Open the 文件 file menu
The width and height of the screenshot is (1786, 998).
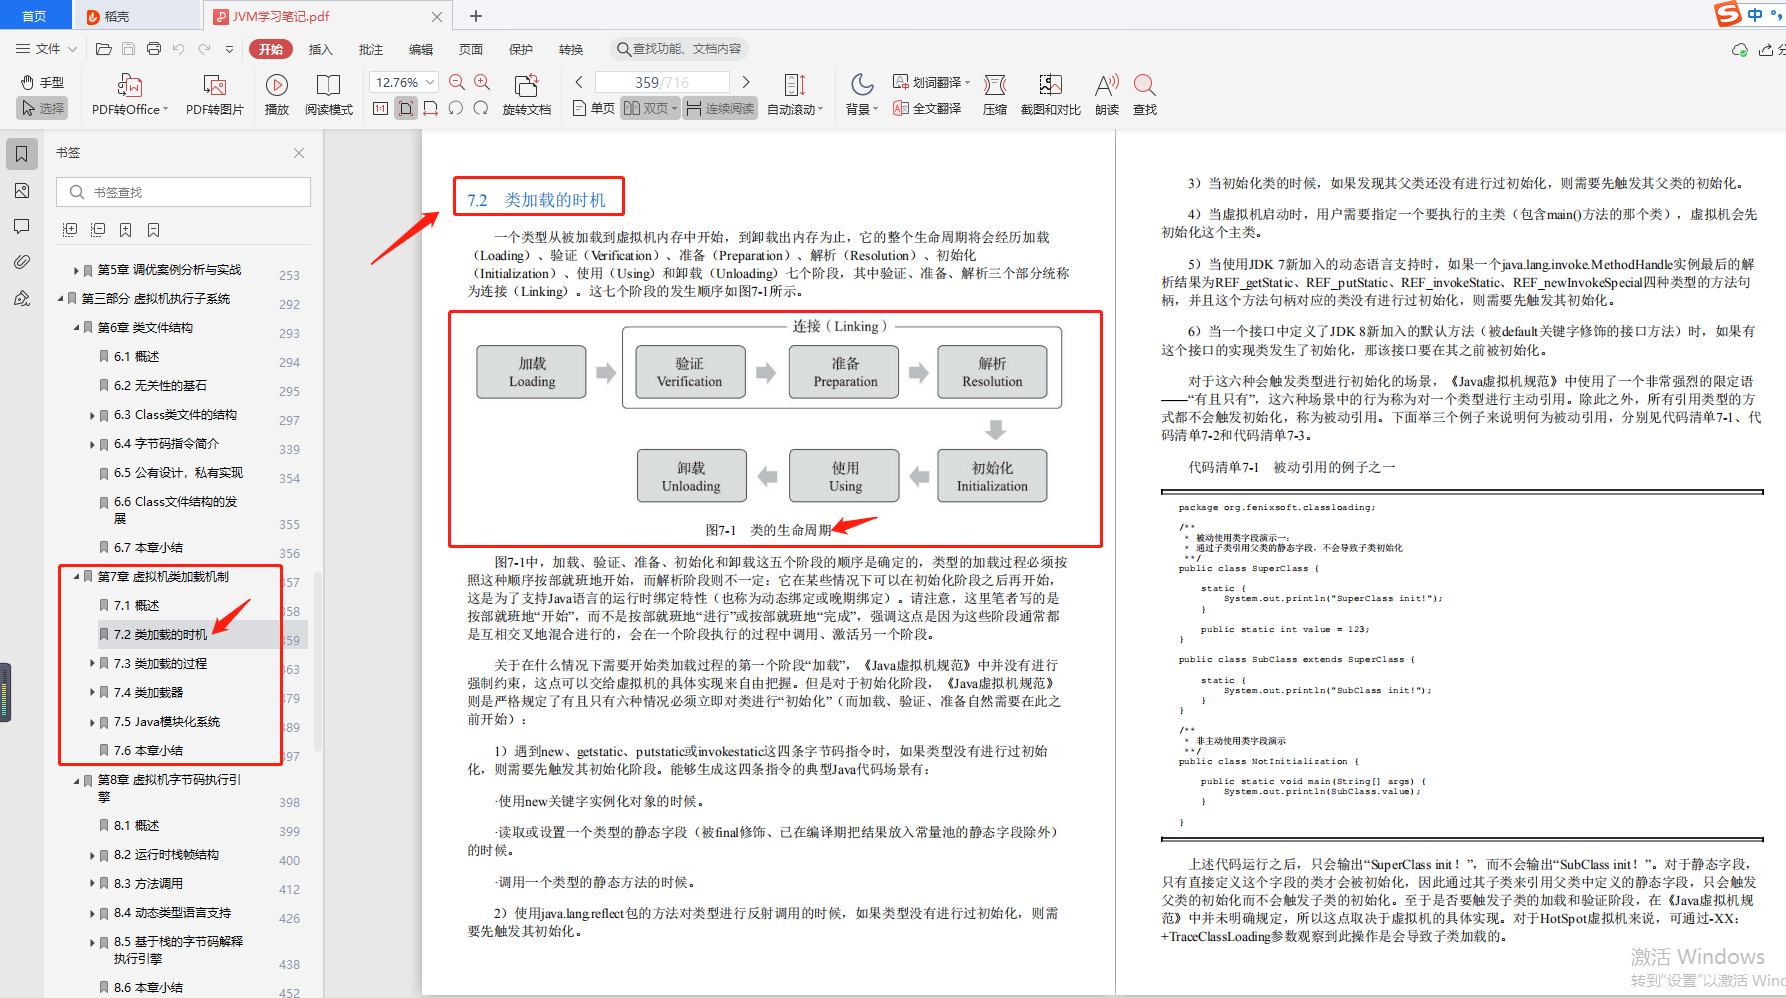[46, 48]
